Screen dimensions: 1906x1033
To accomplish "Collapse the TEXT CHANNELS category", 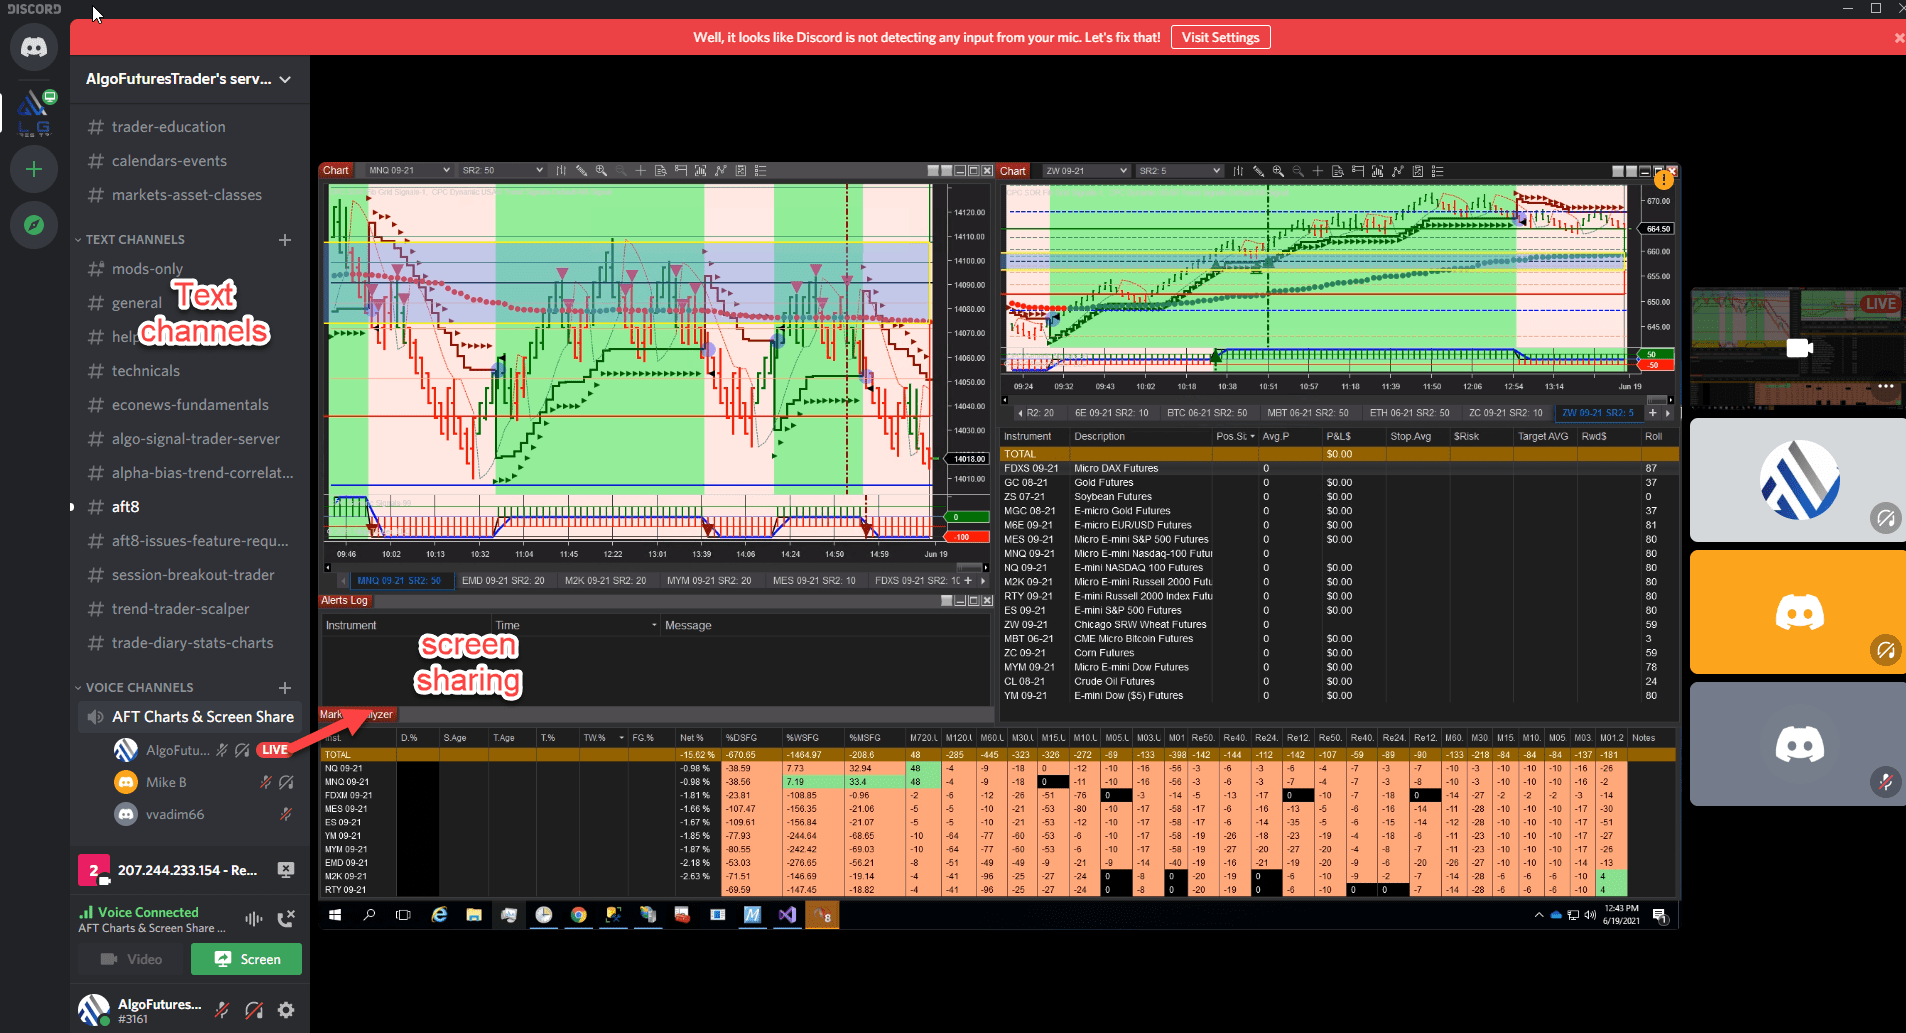I will pyautogui.click(x=130, y=240).
